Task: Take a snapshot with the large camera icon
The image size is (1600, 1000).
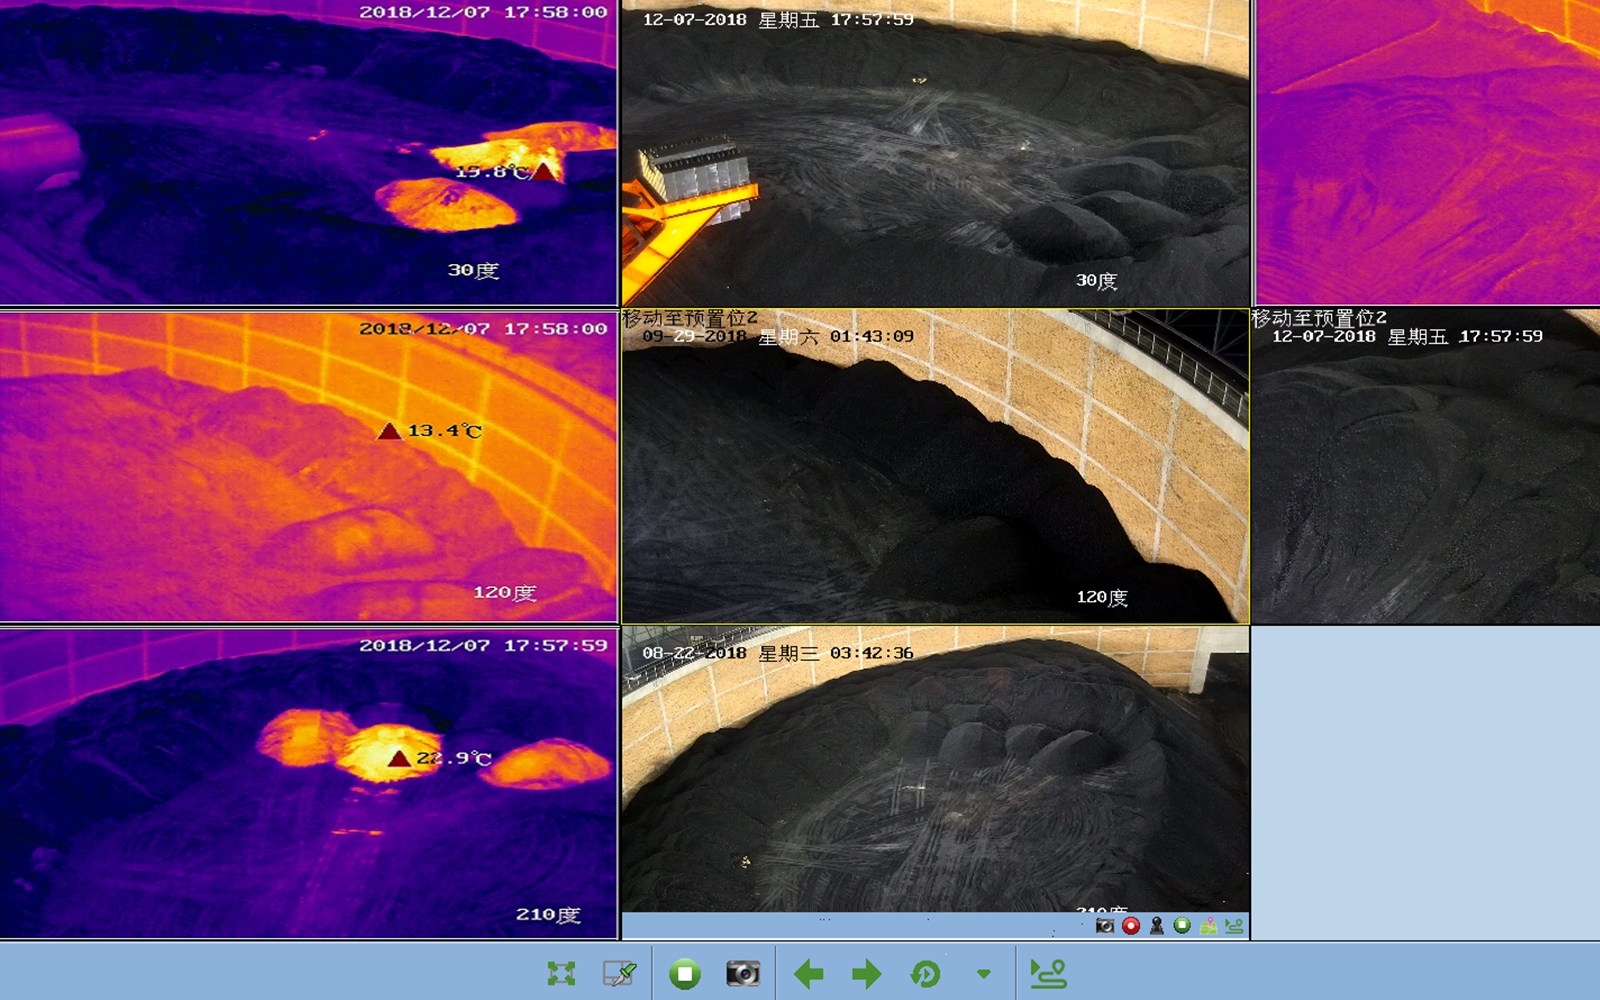Action: [743, 973]
